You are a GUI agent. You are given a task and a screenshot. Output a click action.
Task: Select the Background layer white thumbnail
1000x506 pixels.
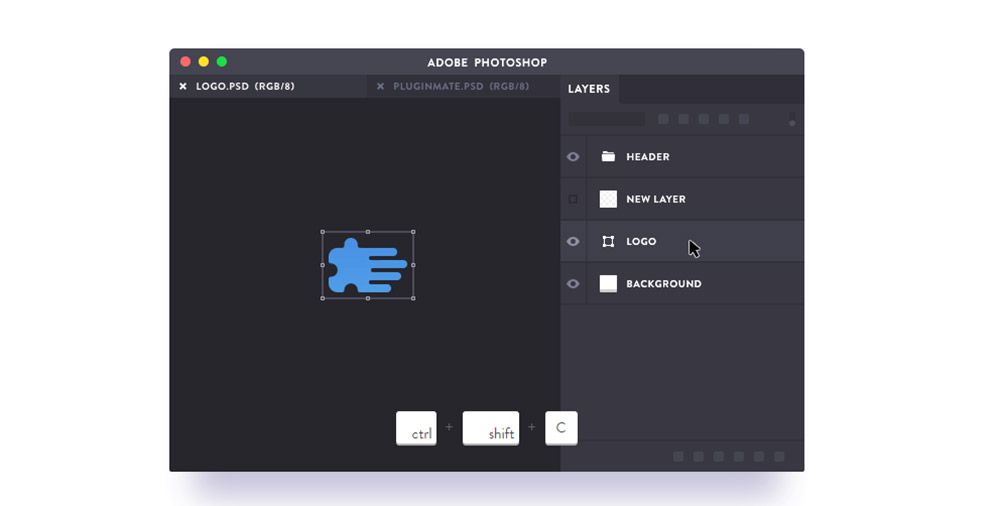coord(608,284)
